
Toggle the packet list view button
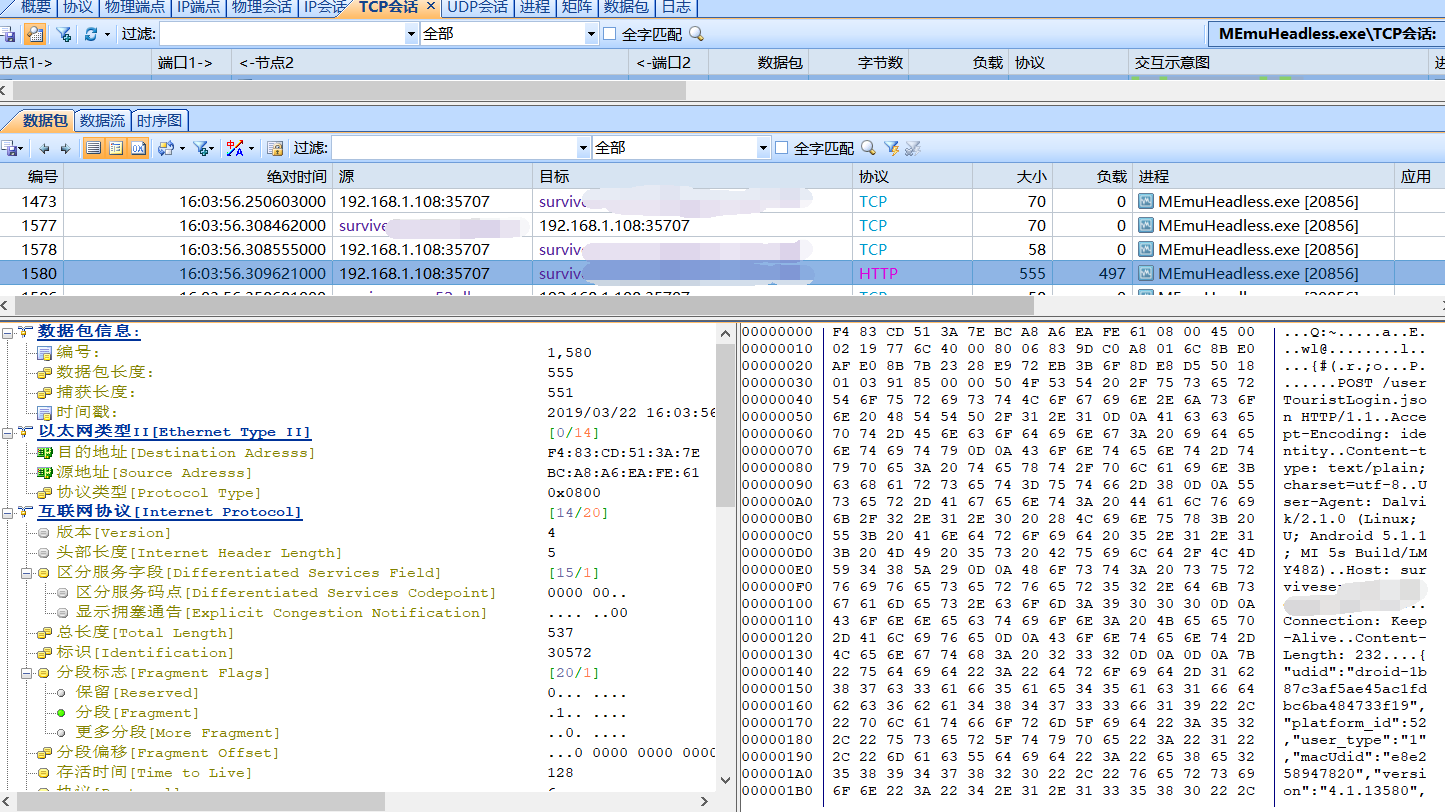pyautogui.click(x=93, y=148)
